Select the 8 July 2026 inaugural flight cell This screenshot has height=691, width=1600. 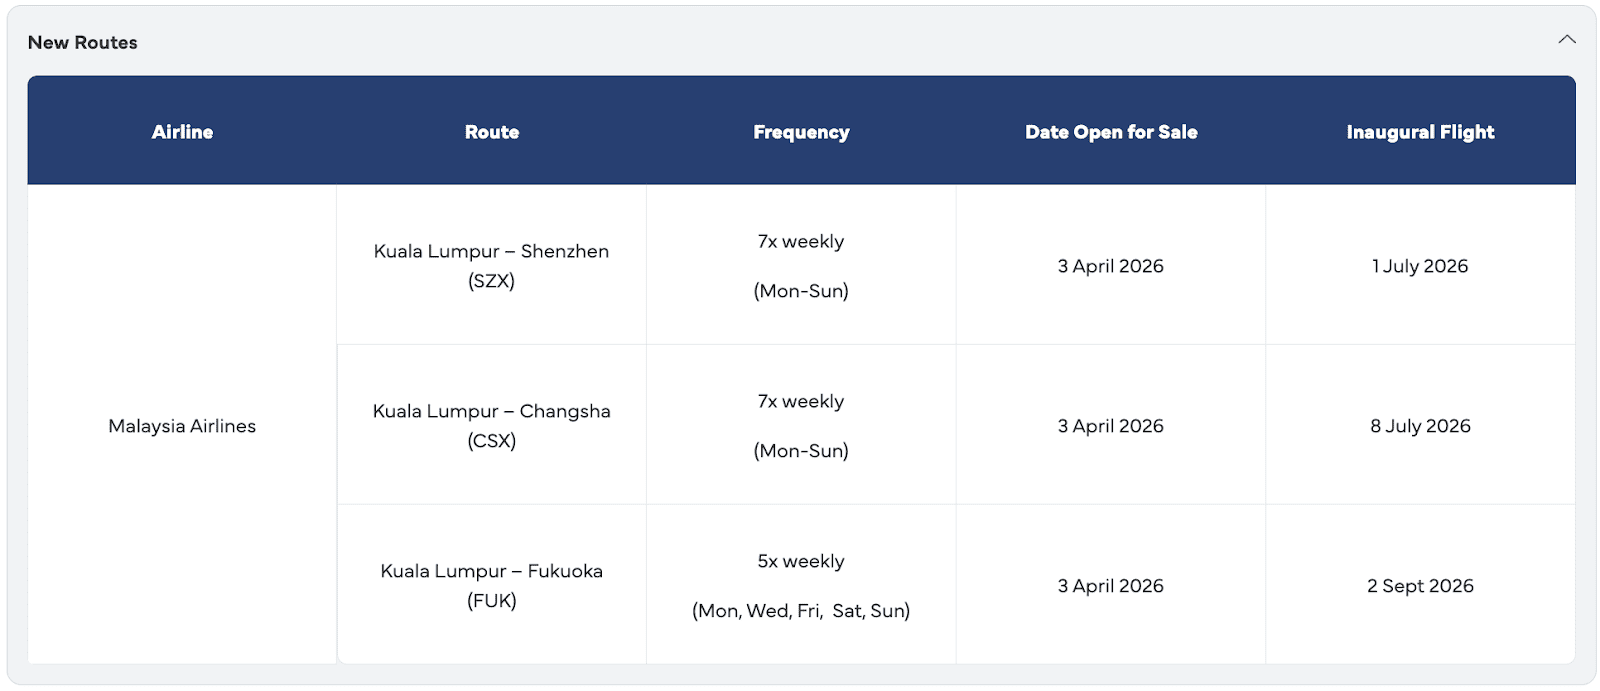(1420, 426)
